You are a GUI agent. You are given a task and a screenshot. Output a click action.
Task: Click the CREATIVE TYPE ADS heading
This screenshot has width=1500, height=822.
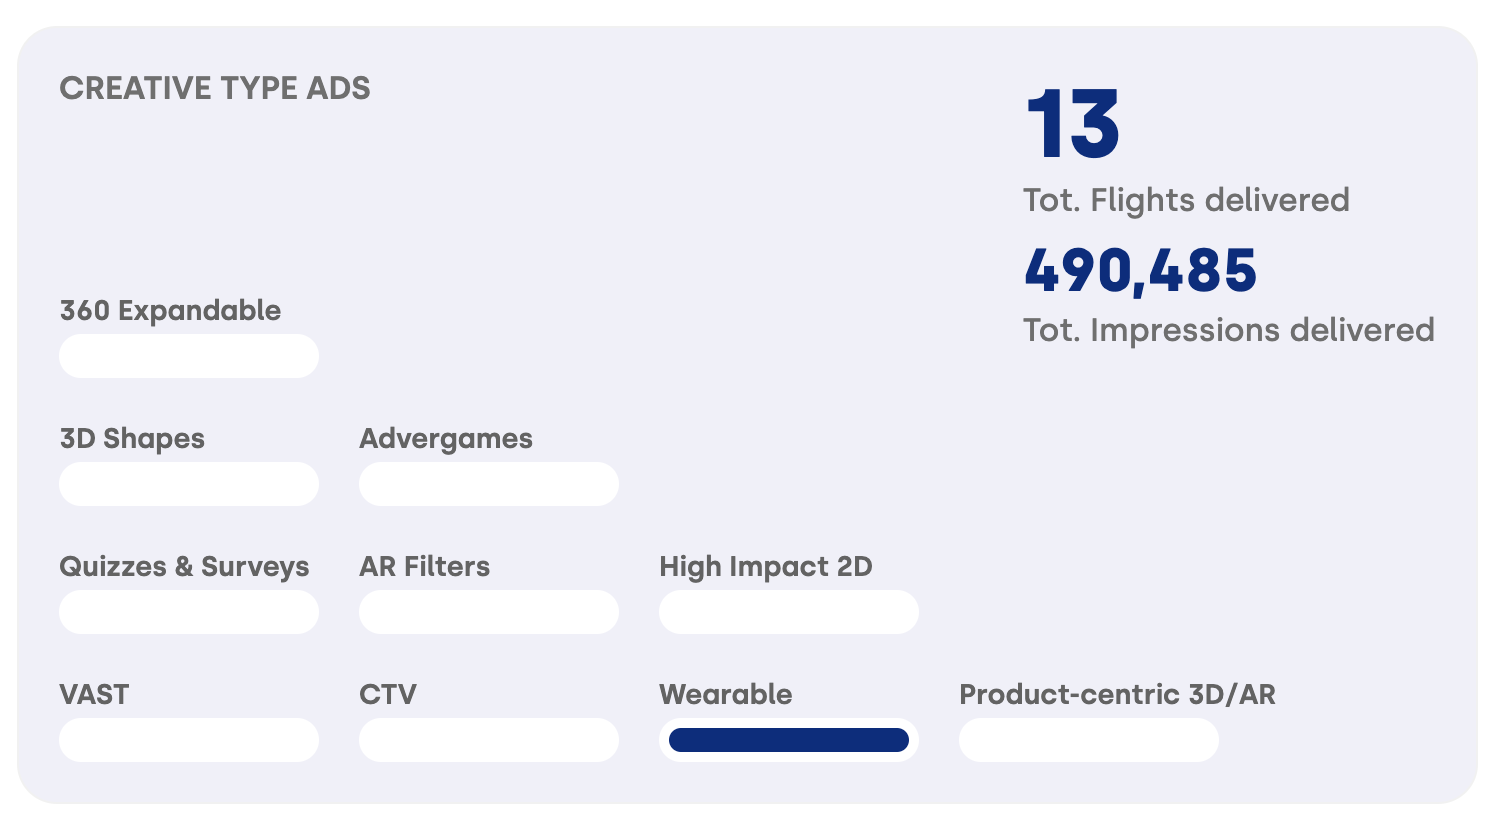pyautogui.click(x=215, y=88)
